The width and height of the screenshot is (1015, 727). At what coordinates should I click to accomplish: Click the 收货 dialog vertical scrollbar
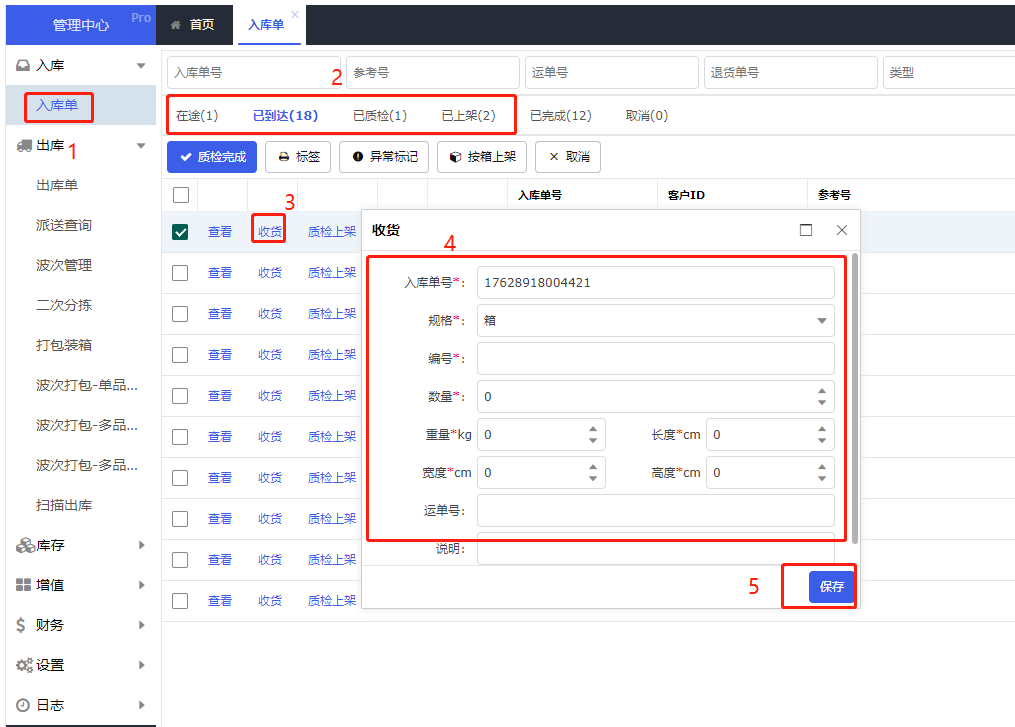point(855,398)
